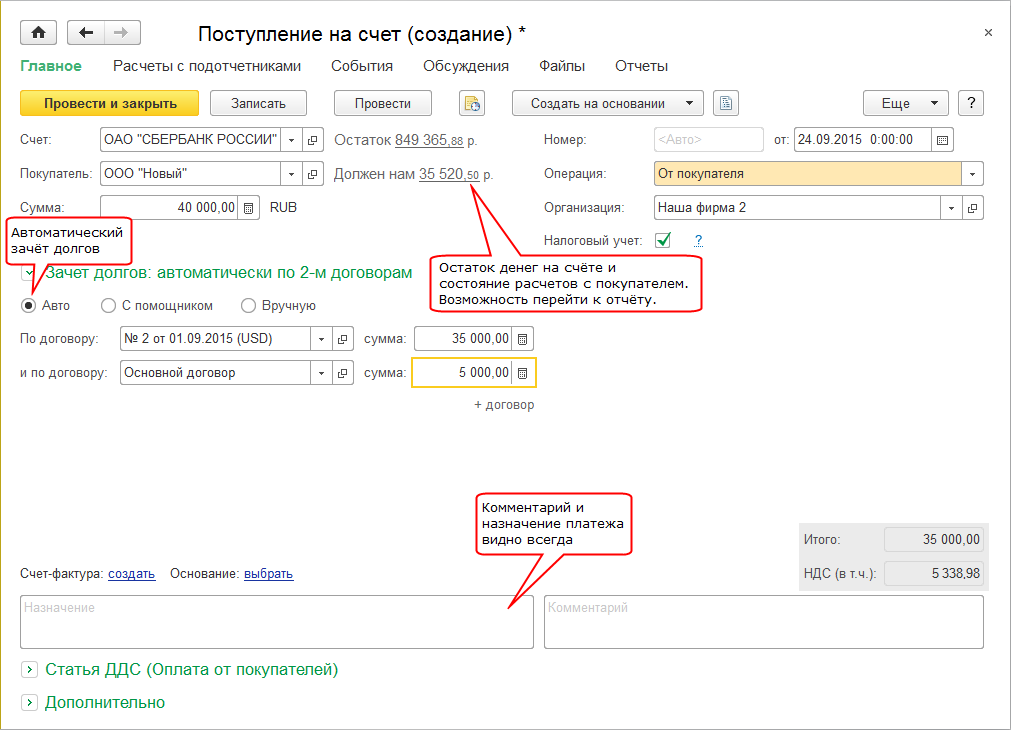
Task: Open the Операция dropdown list
Action: (x=973, y=174)
